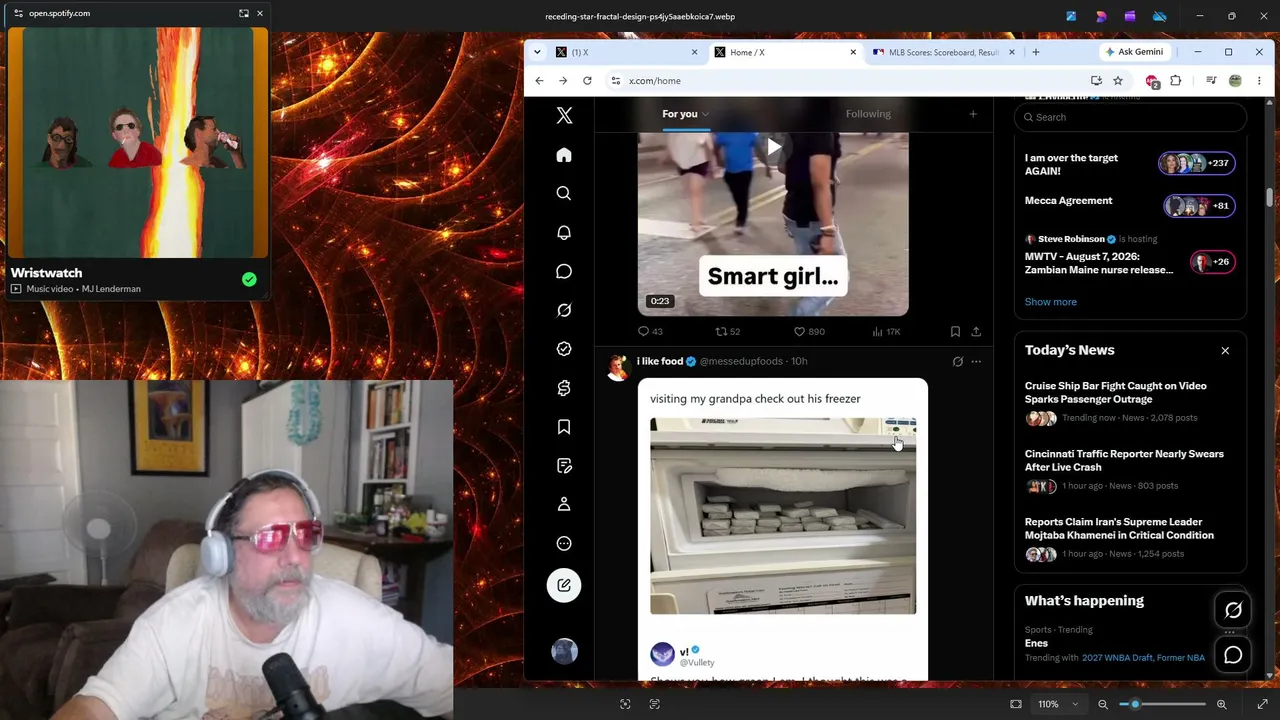Open the grandpa freezer photo
Image resolution: width=1280 pixels, height=720 pixels.
783,516
